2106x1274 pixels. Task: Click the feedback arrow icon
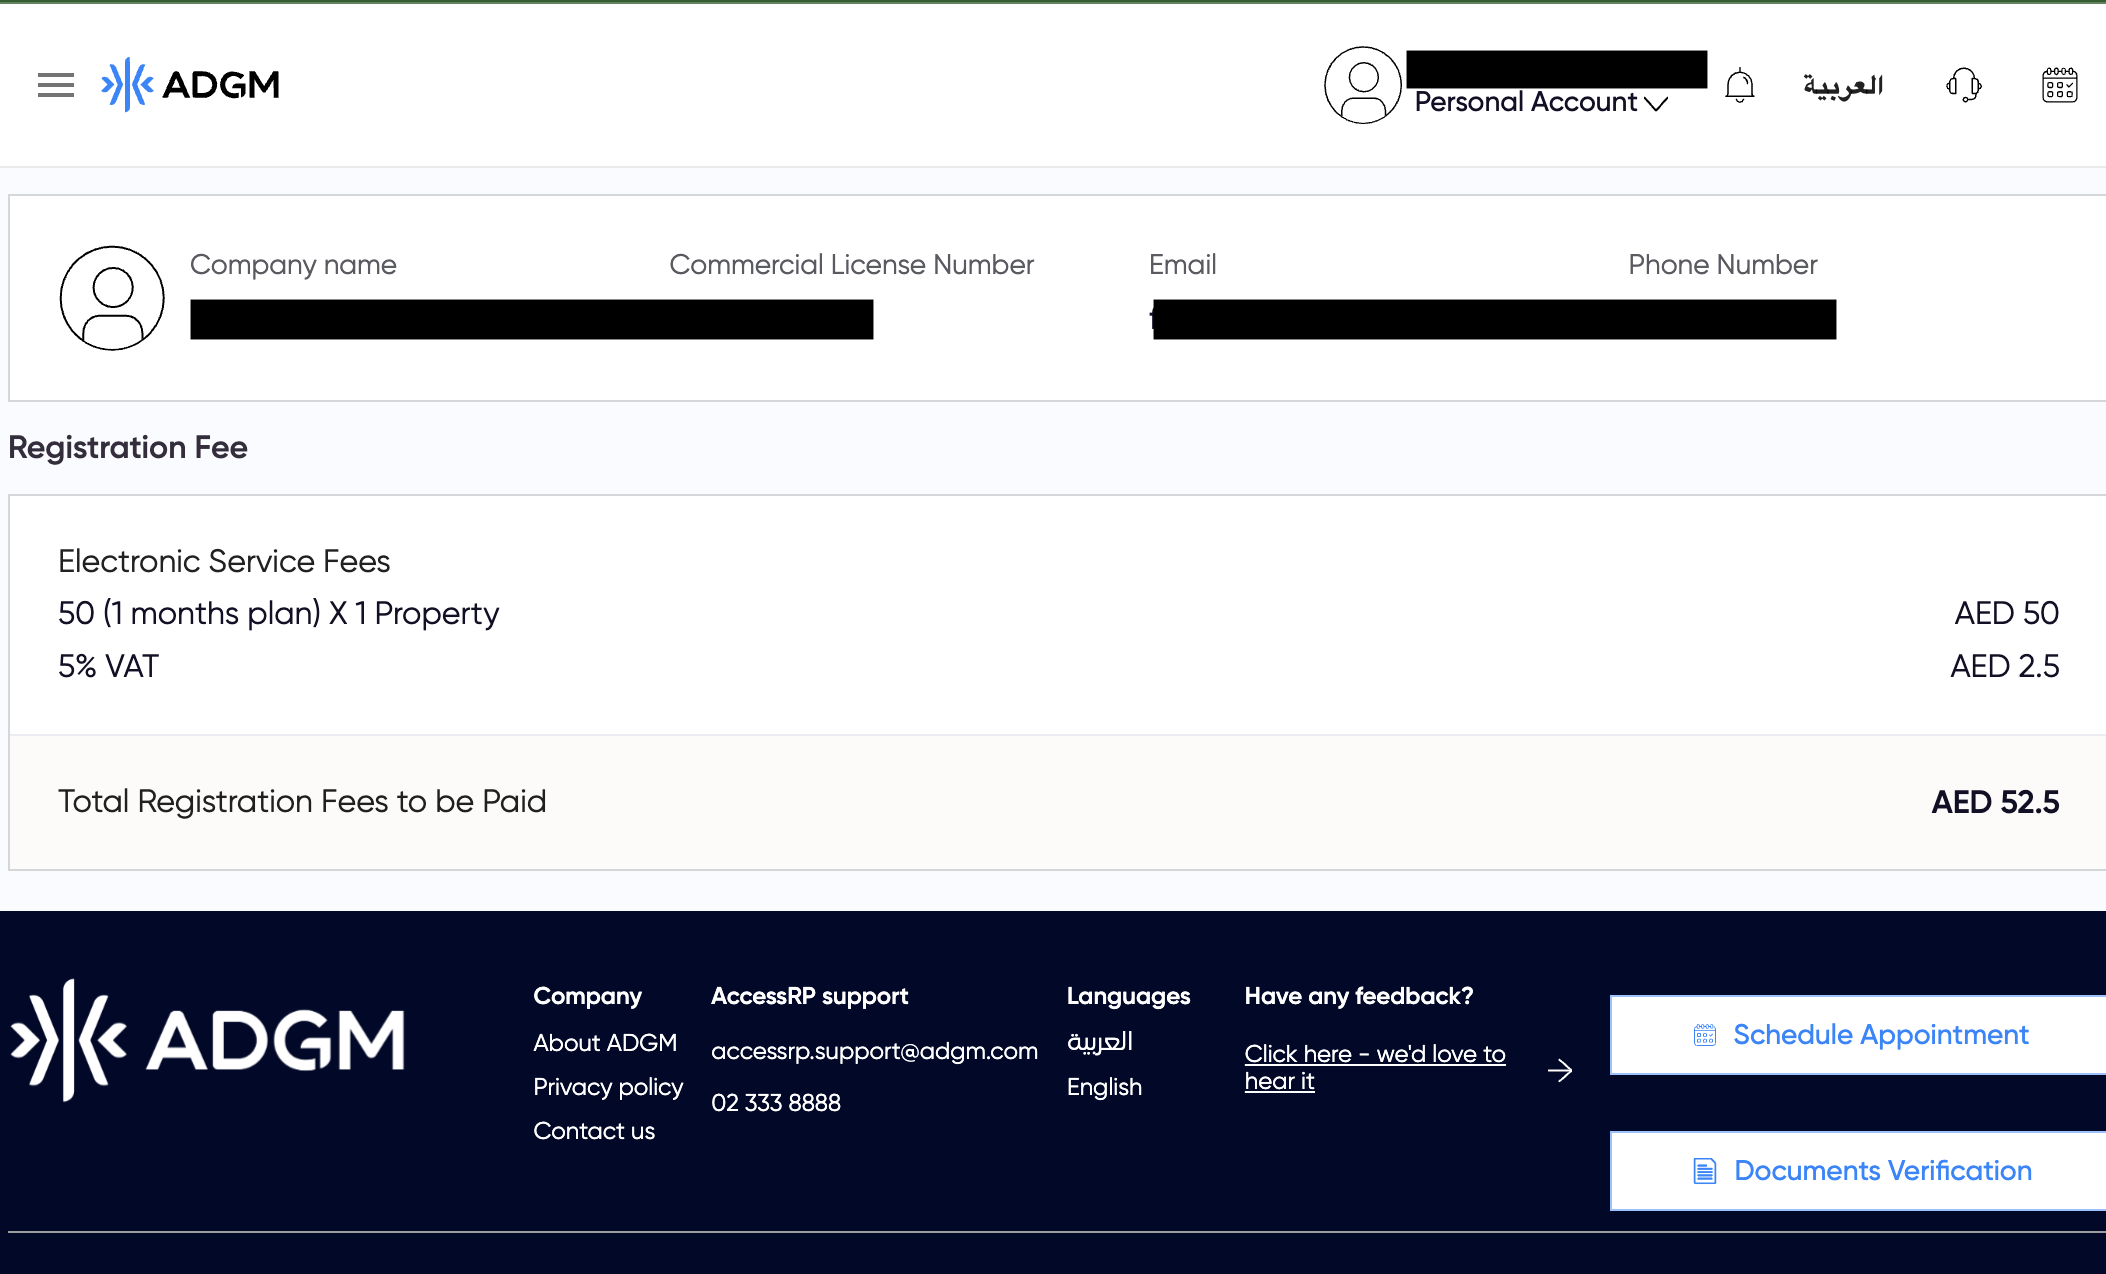[1560, 1071]
